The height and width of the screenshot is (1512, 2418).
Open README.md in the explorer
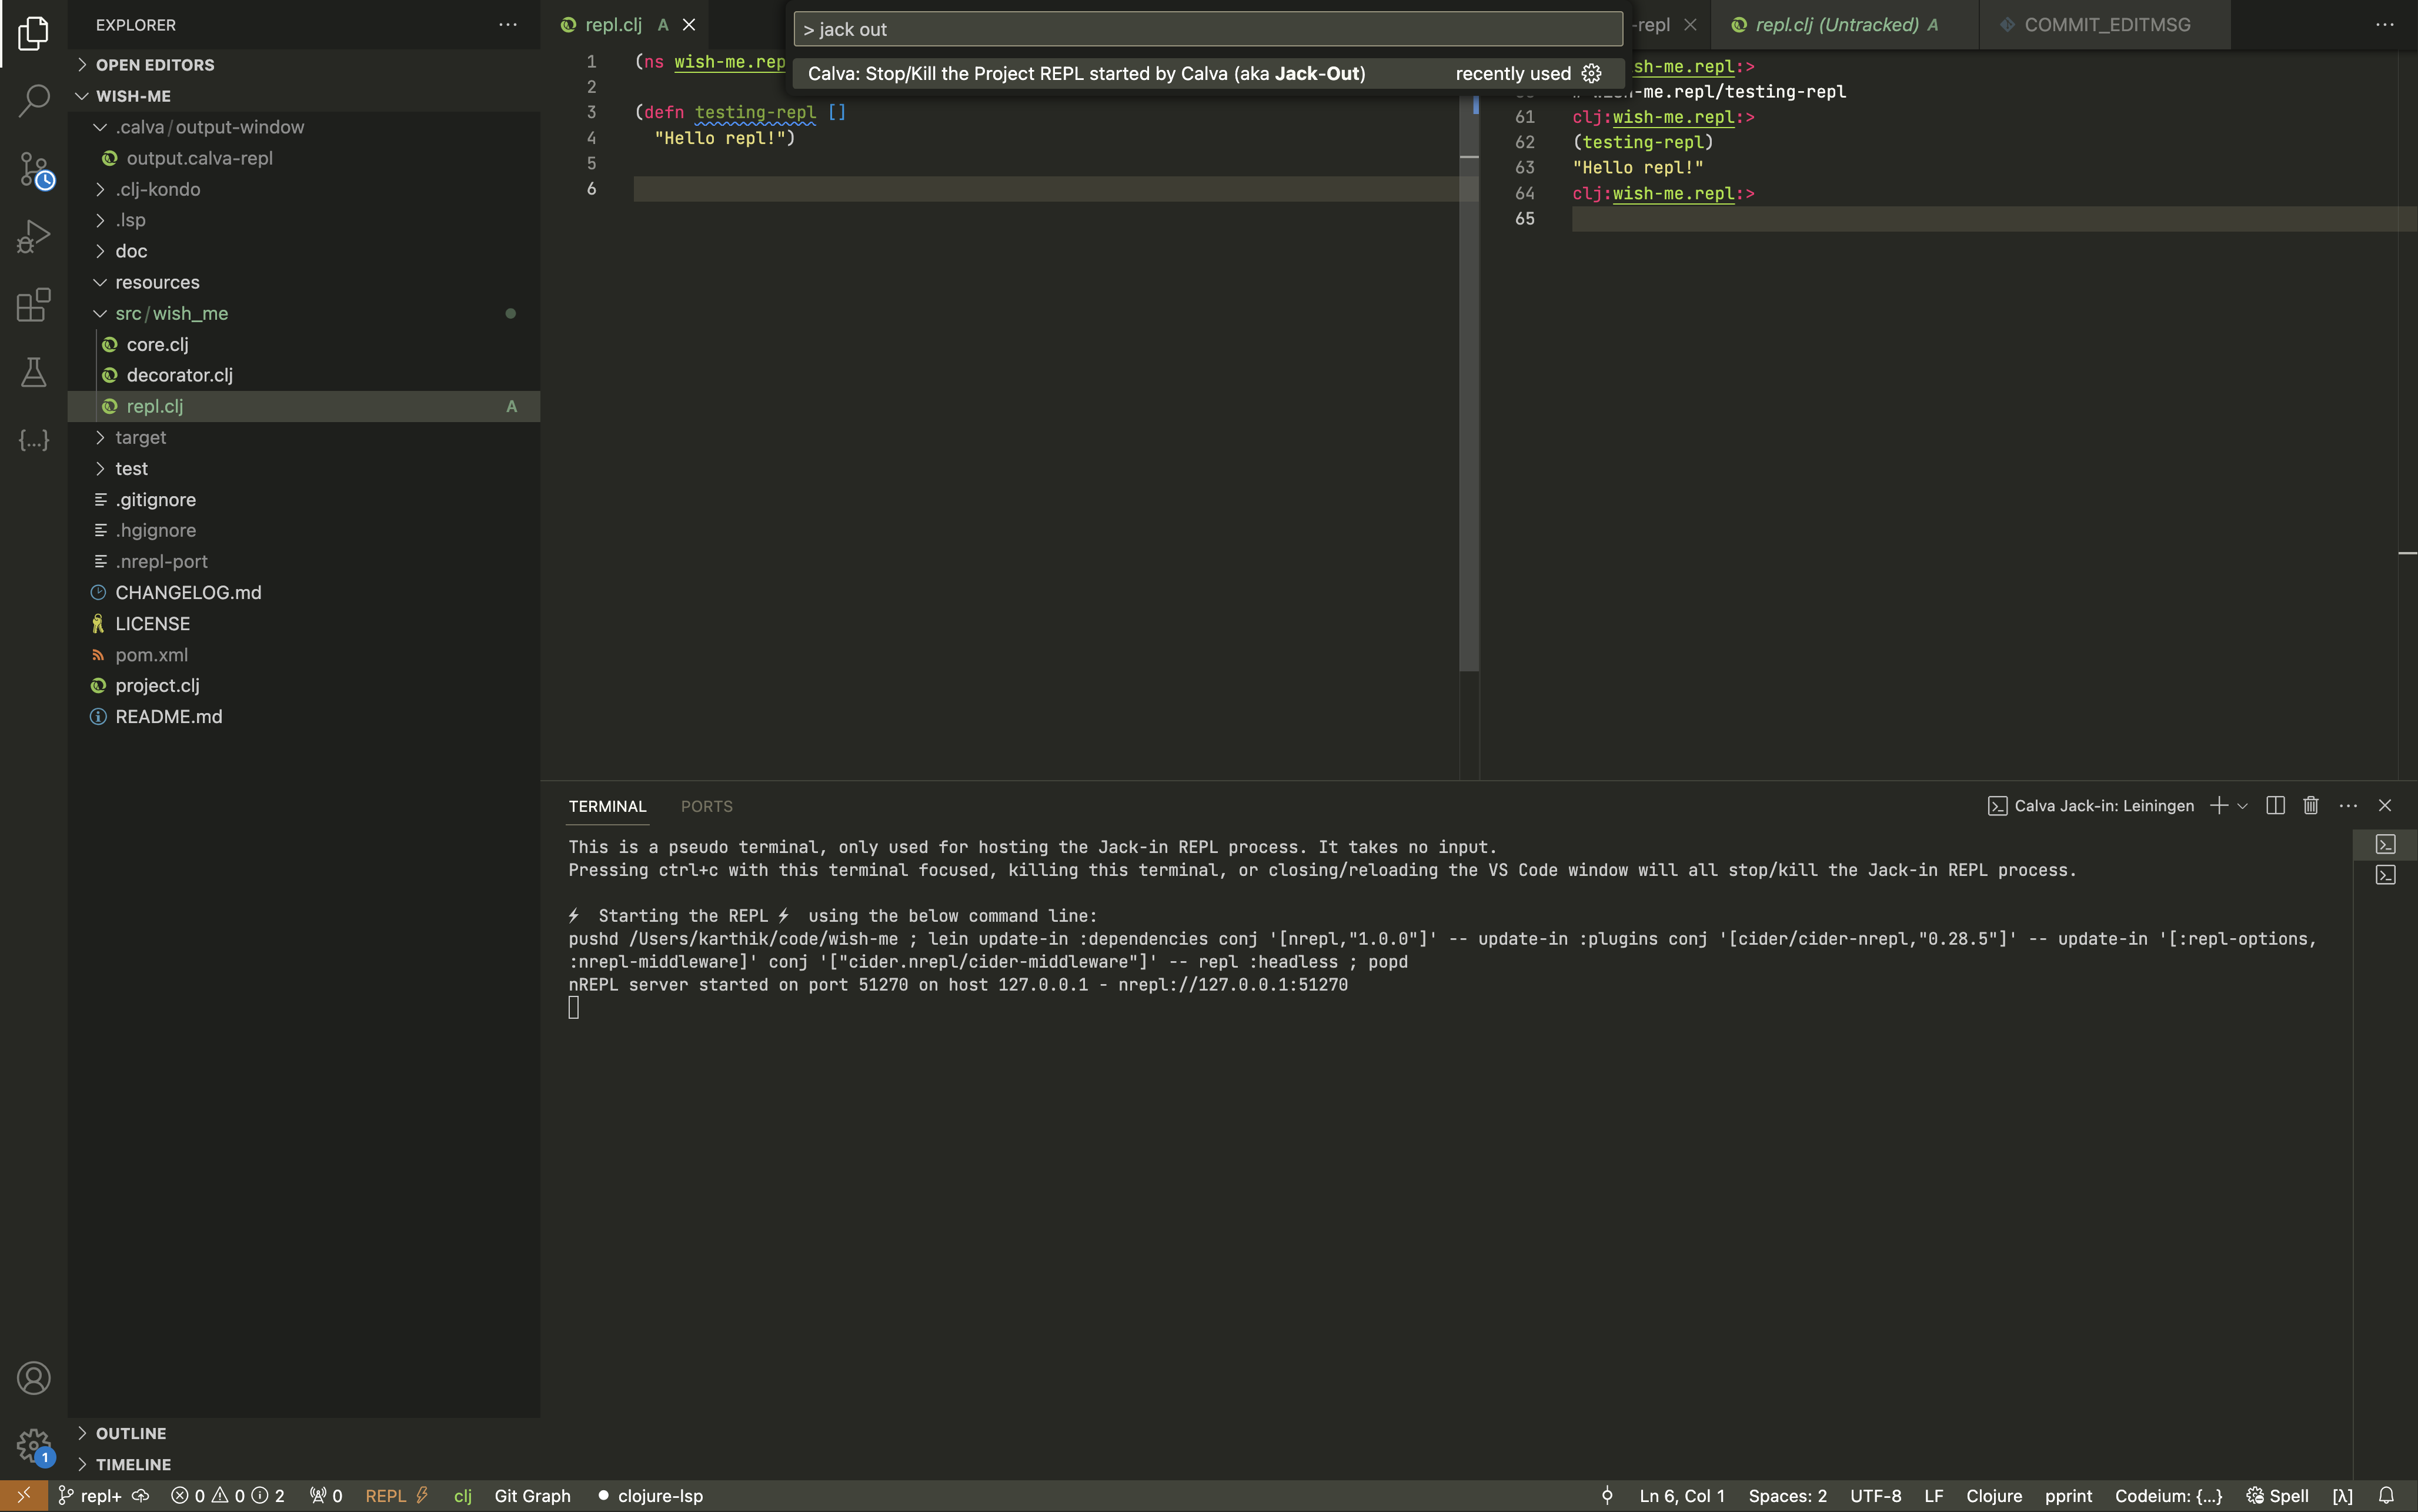tap(304, 716)
